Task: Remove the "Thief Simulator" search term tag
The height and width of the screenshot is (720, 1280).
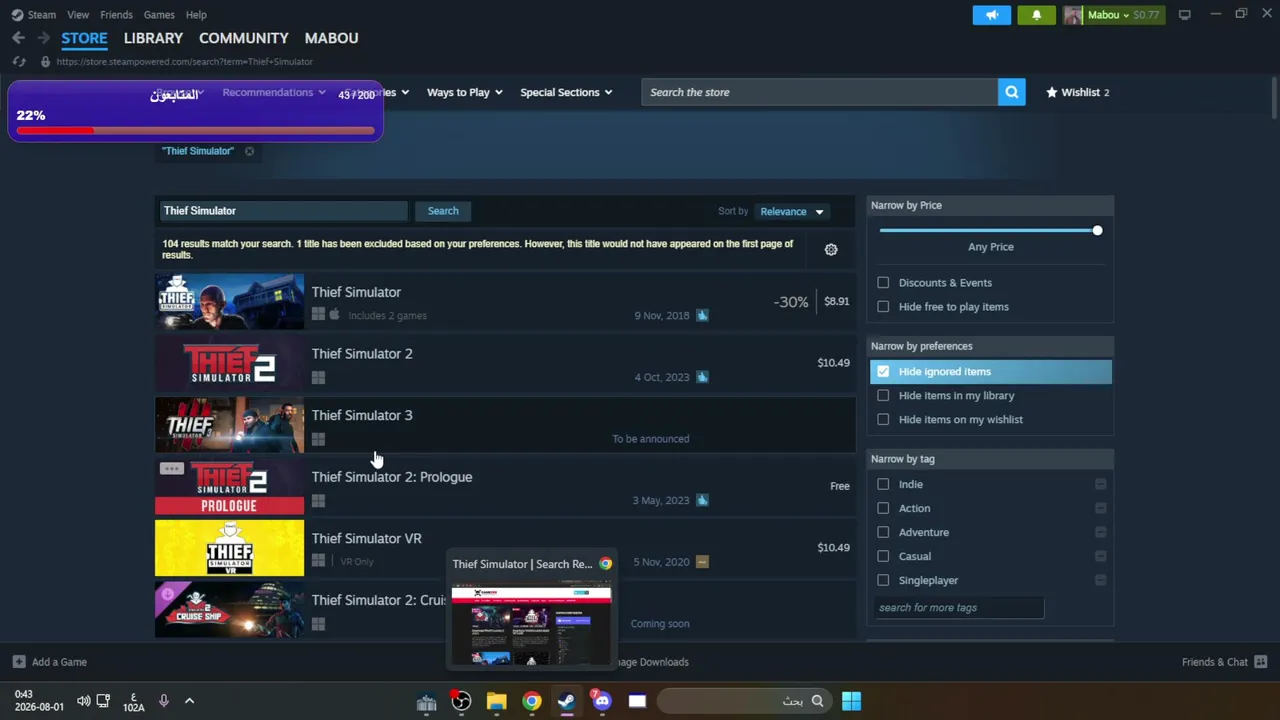Action: pos(249,151)
